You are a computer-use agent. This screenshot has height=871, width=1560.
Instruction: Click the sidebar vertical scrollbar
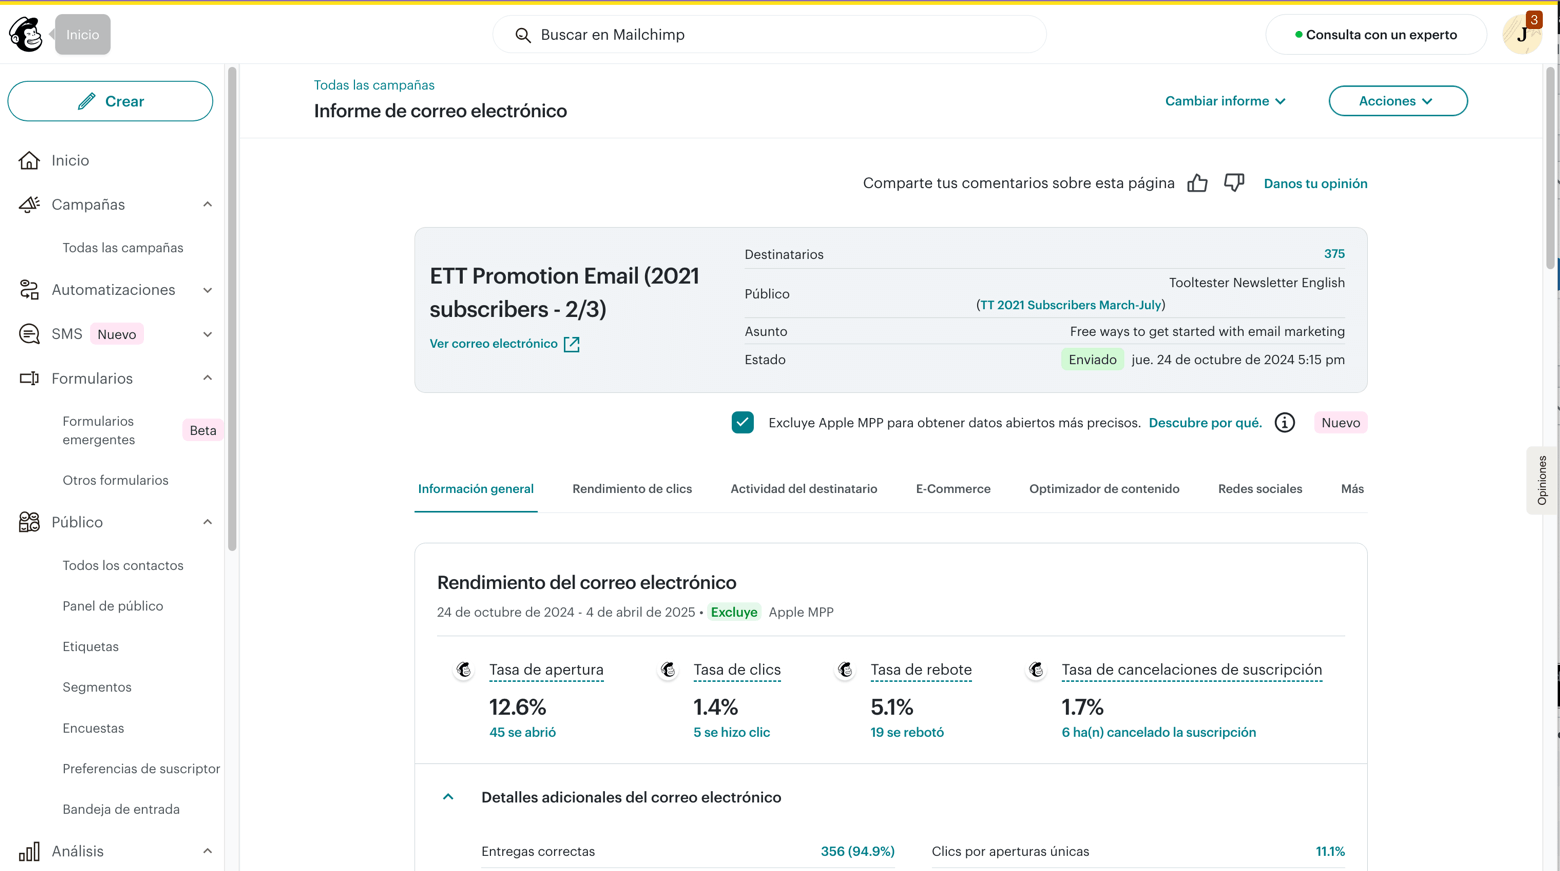(x=232, y=309)
